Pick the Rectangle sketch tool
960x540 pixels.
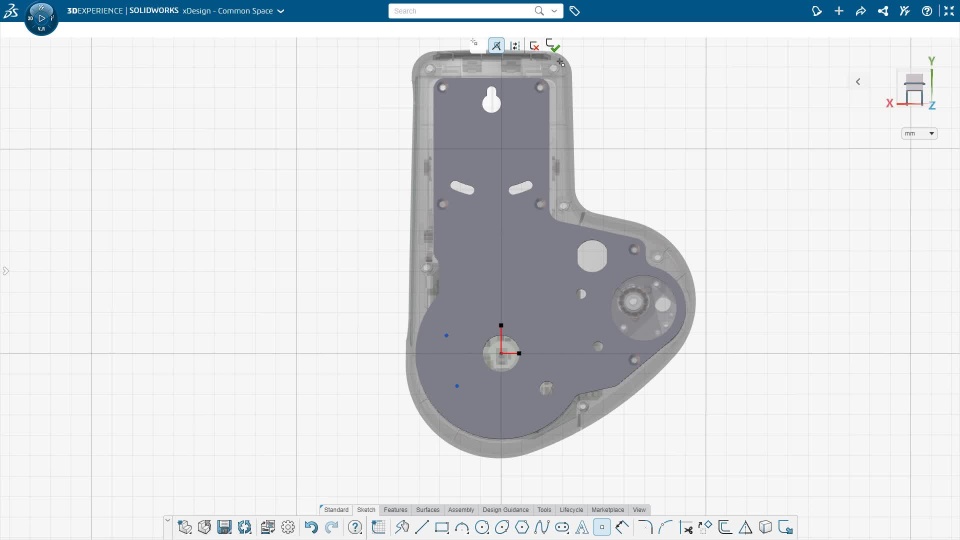tap(441, 527)
